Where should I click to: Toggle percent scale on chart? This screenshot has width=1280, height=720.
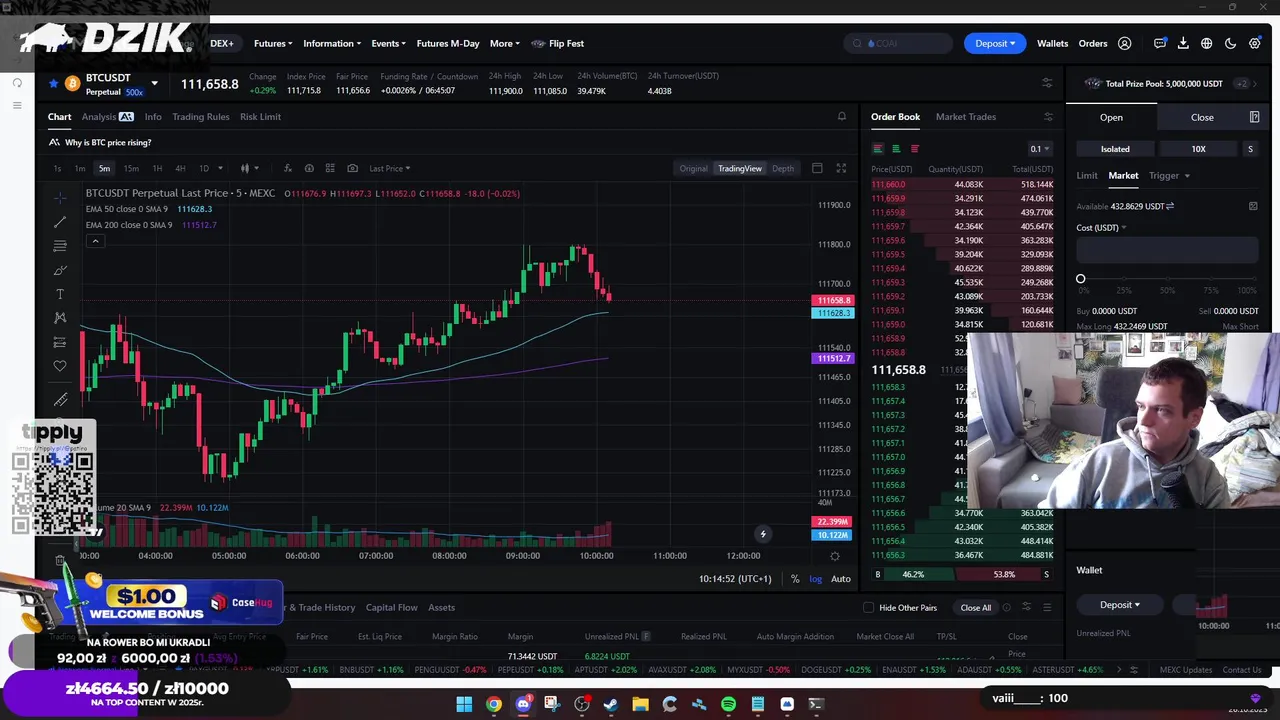(795, 579)
